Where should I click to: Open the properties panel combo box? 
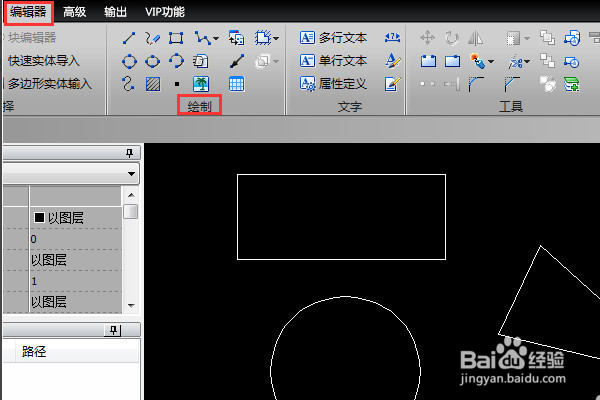pyautogui.click(x=71, y=174)
